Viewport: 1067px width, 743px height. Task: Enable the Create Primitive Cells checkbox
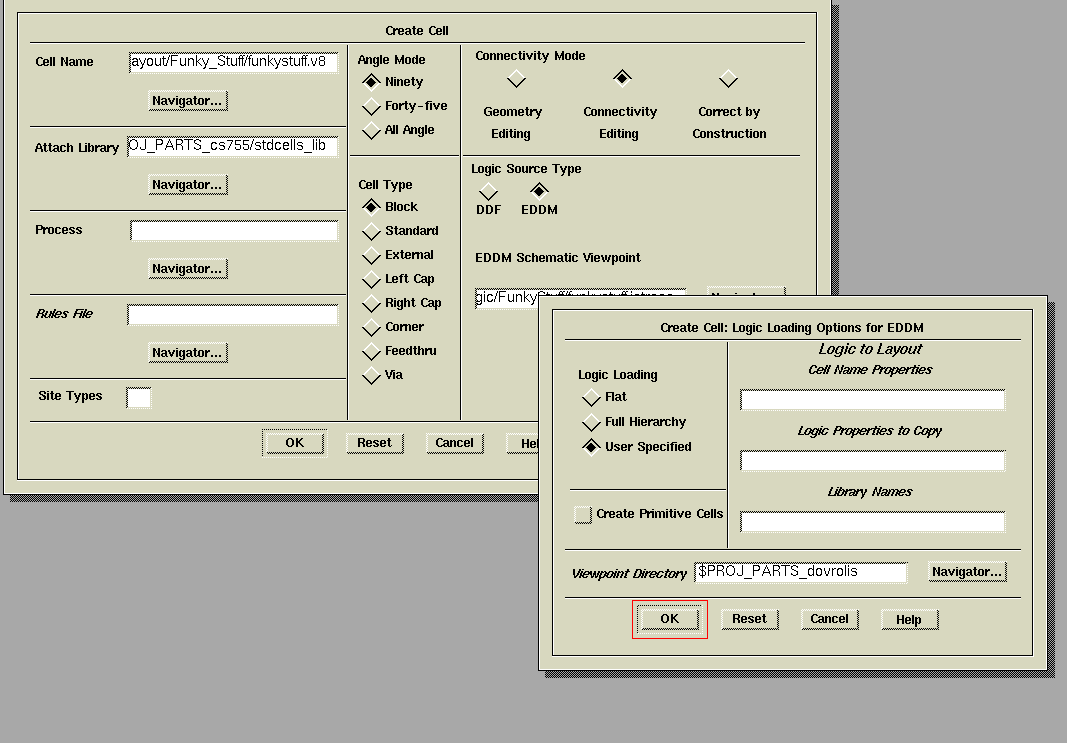click(583, 514)
